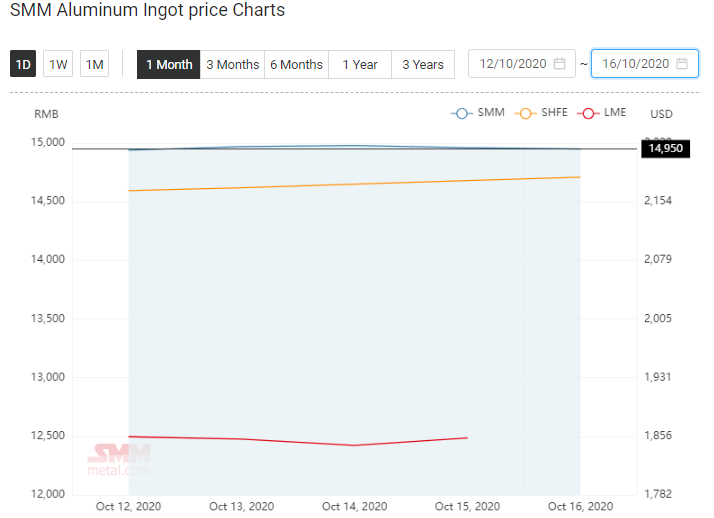Toggle SMM series in legend
The height and width of the screenshot is (518, 714).
[x=478, y=113]
